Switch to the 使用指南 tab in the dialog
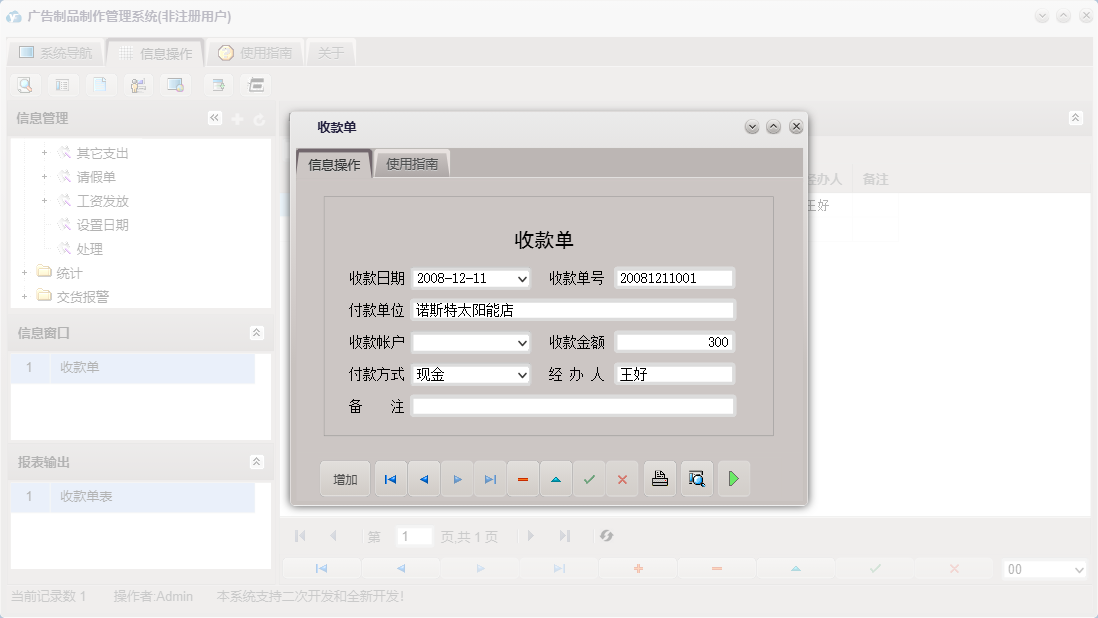This screenshot has width=1098, height=618. click(x=414, y=162)
